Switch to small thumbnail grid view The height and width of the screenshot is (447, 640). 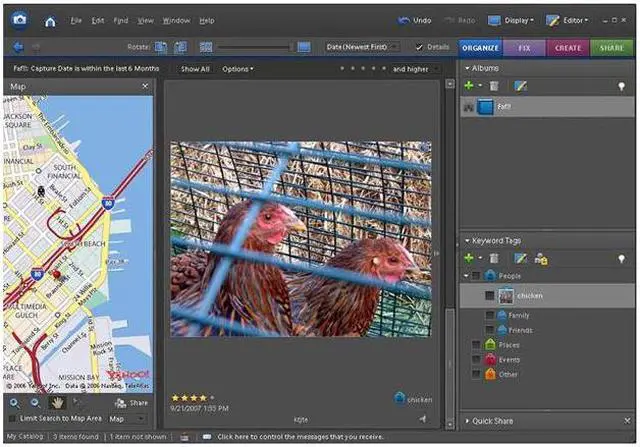206,47
